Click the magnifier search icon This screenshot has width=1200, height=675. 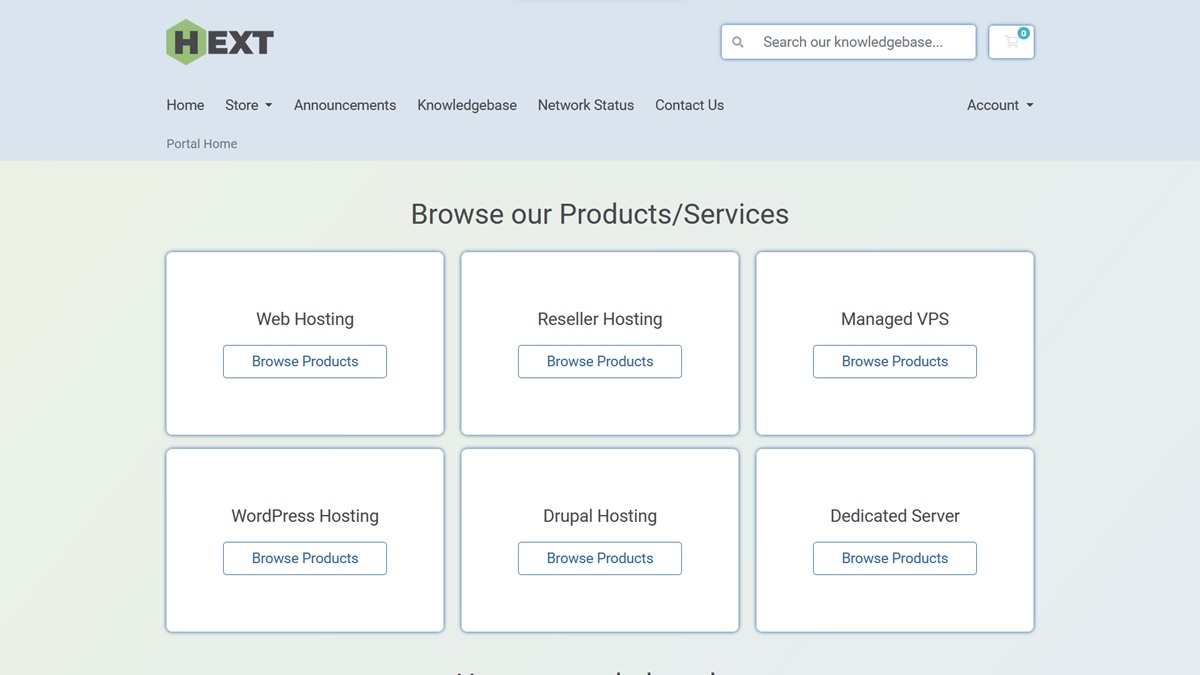click(x=738, y=42)
